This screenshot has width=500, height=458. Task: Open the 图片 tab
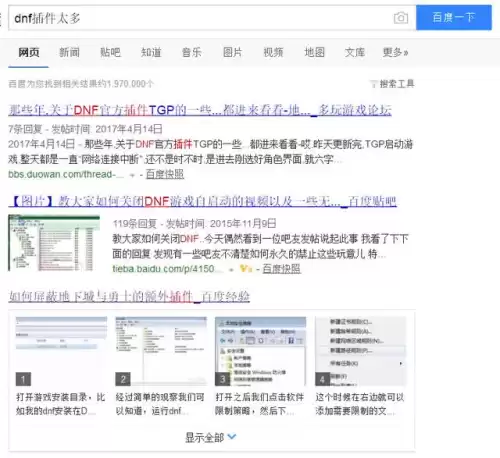tap(233, 52)
